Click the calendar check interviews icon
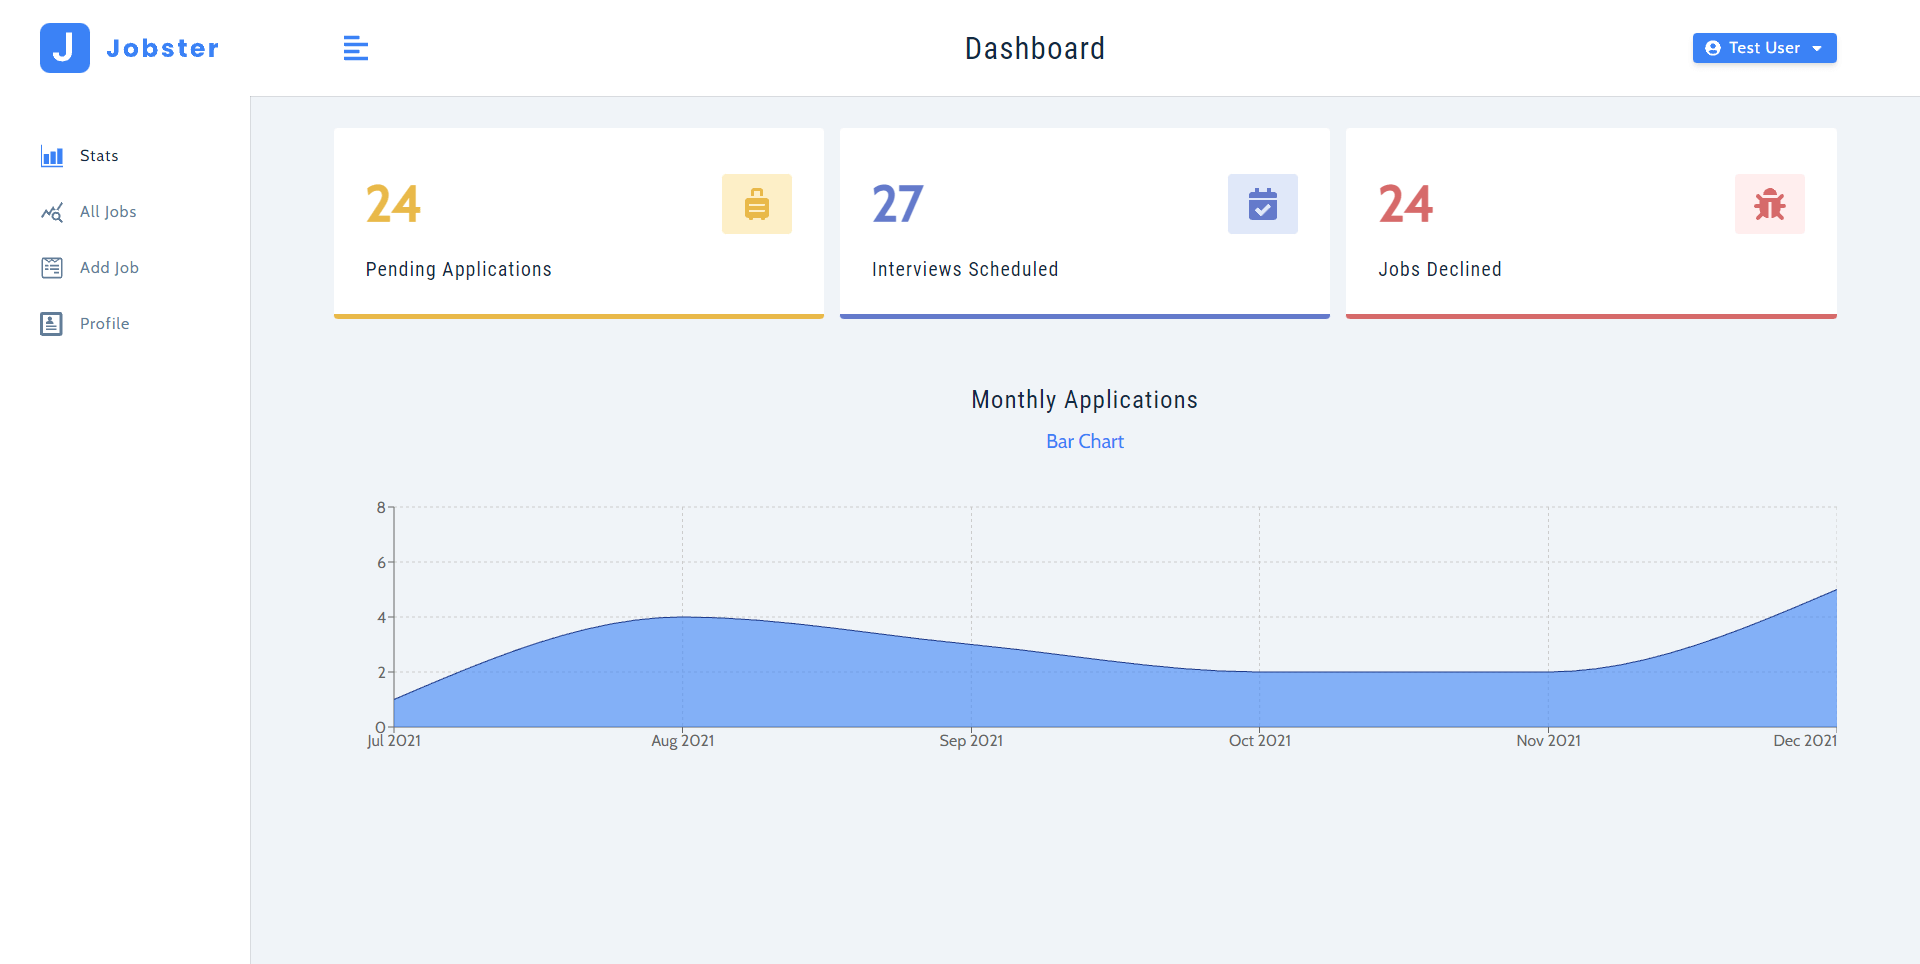 (1262, 204)
